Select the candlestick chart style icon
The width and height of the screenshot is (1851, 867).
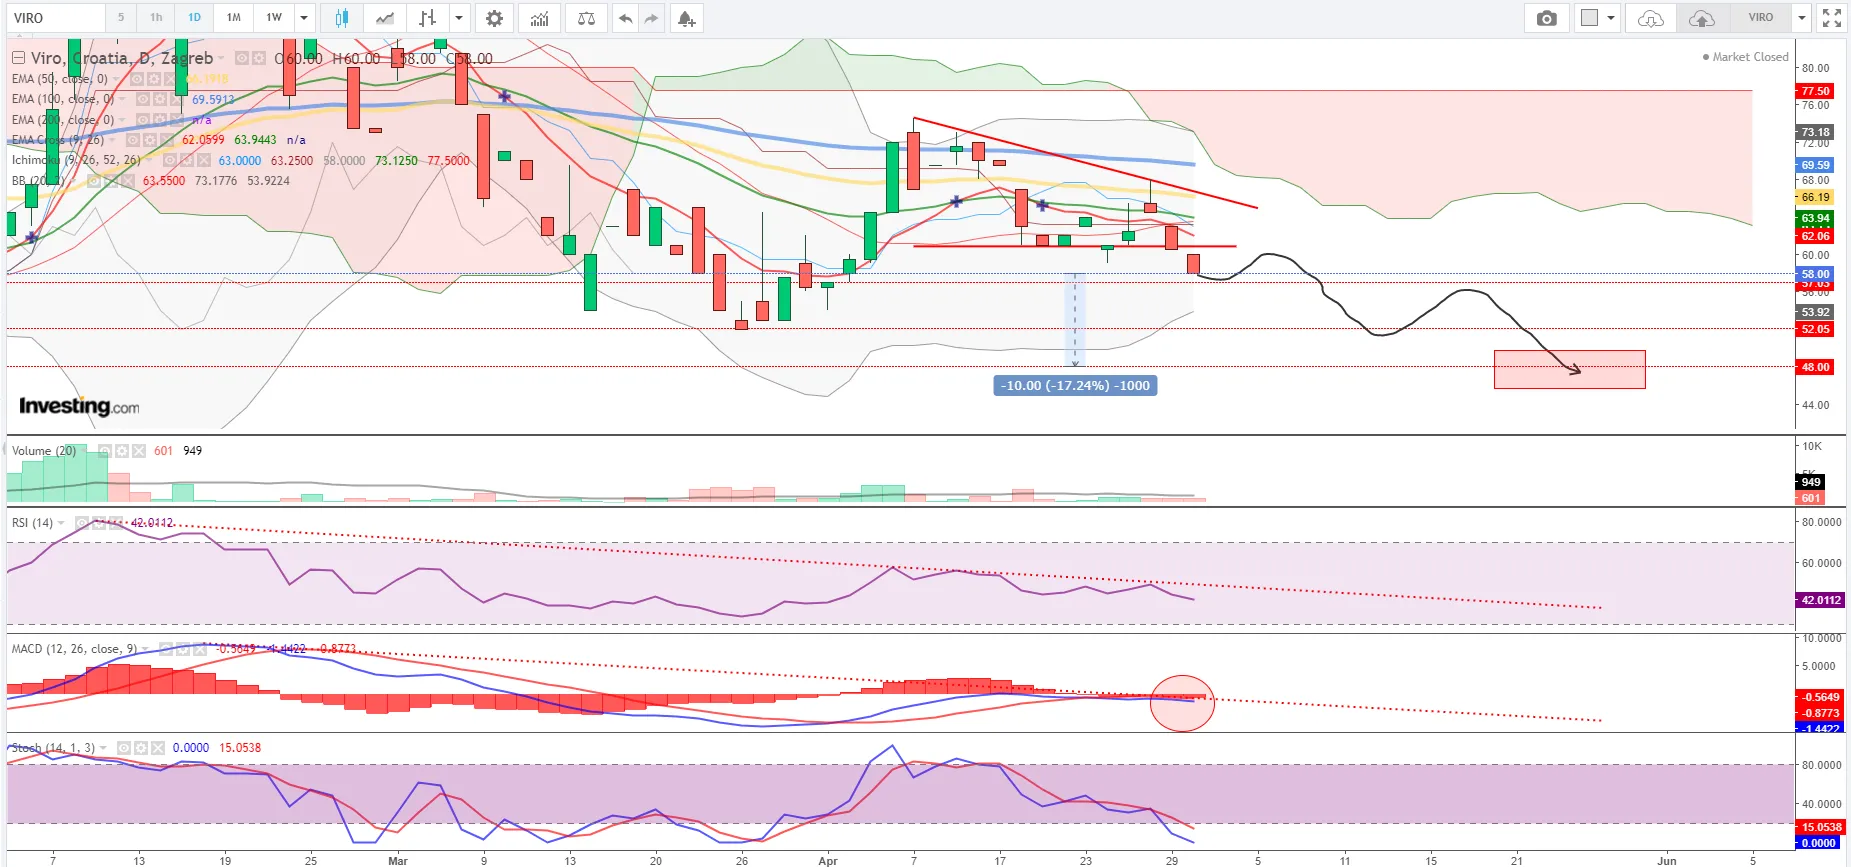(x=342, y=18)
